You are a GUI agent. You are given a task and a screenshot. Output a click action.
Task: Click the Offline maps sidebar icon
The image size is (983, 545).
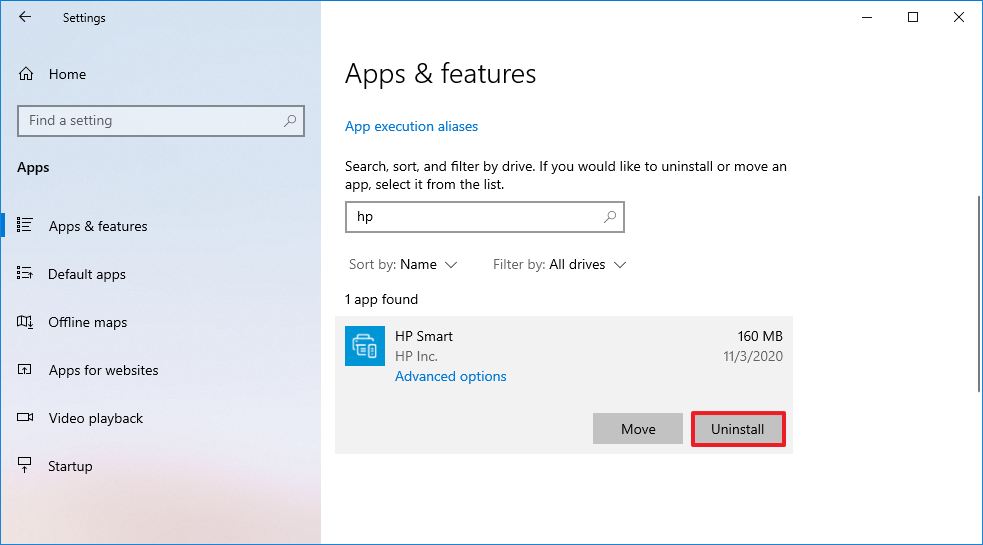click(x=26, y=322)
